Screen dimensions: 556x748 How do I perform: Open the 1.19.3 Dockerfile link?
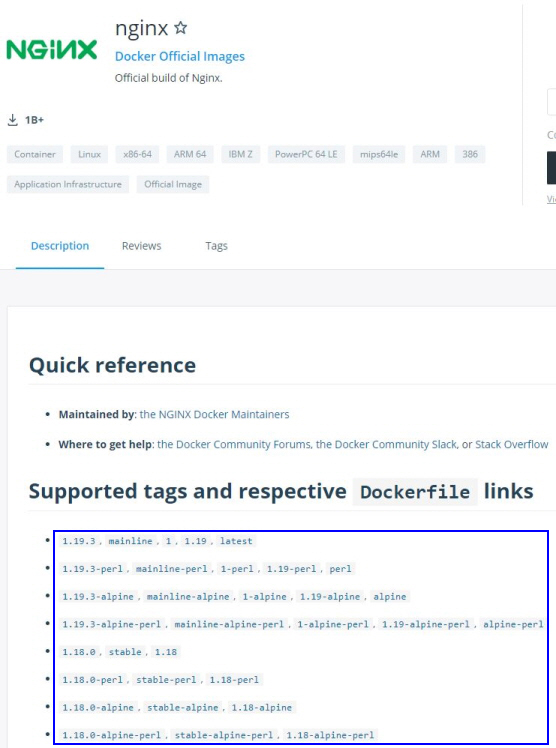pos(79,541)
